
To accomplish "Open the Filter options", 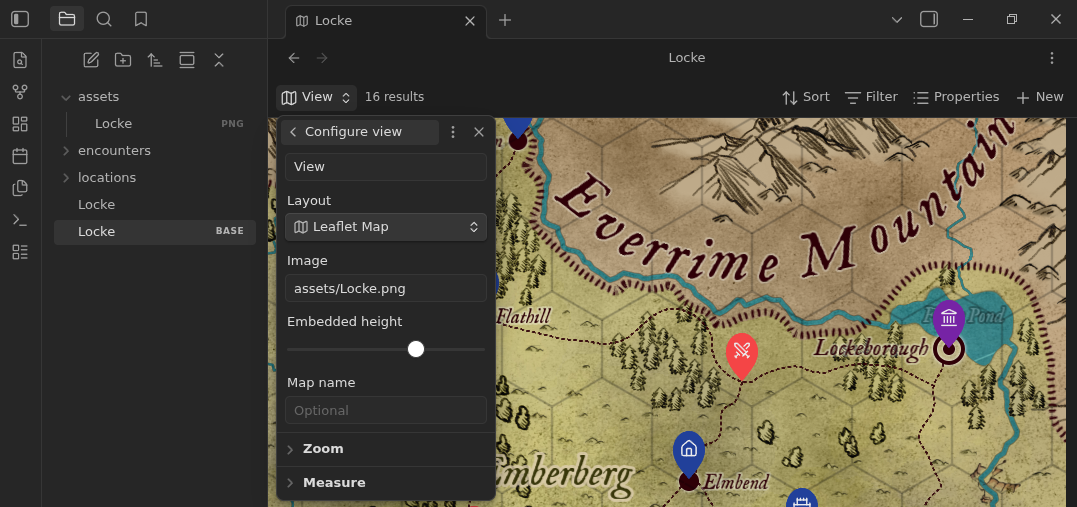I will tap(871, 98).
